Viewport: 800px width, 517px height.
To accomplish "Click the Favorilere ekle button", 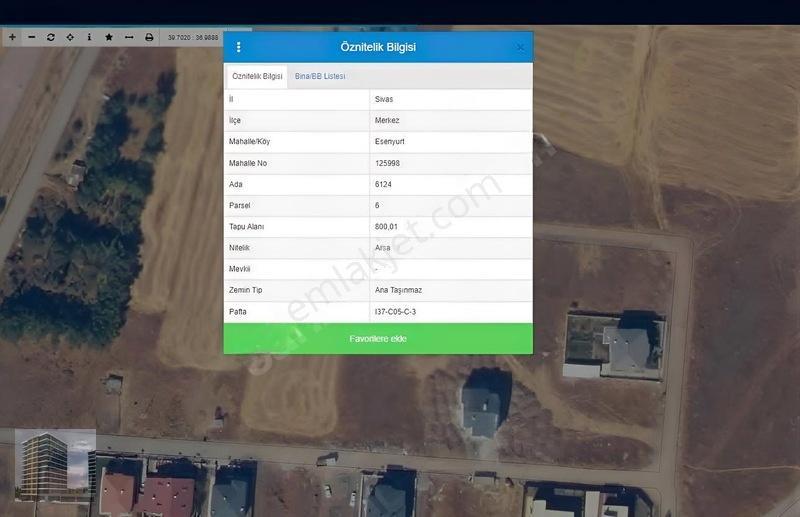I will tap(378, 338).
